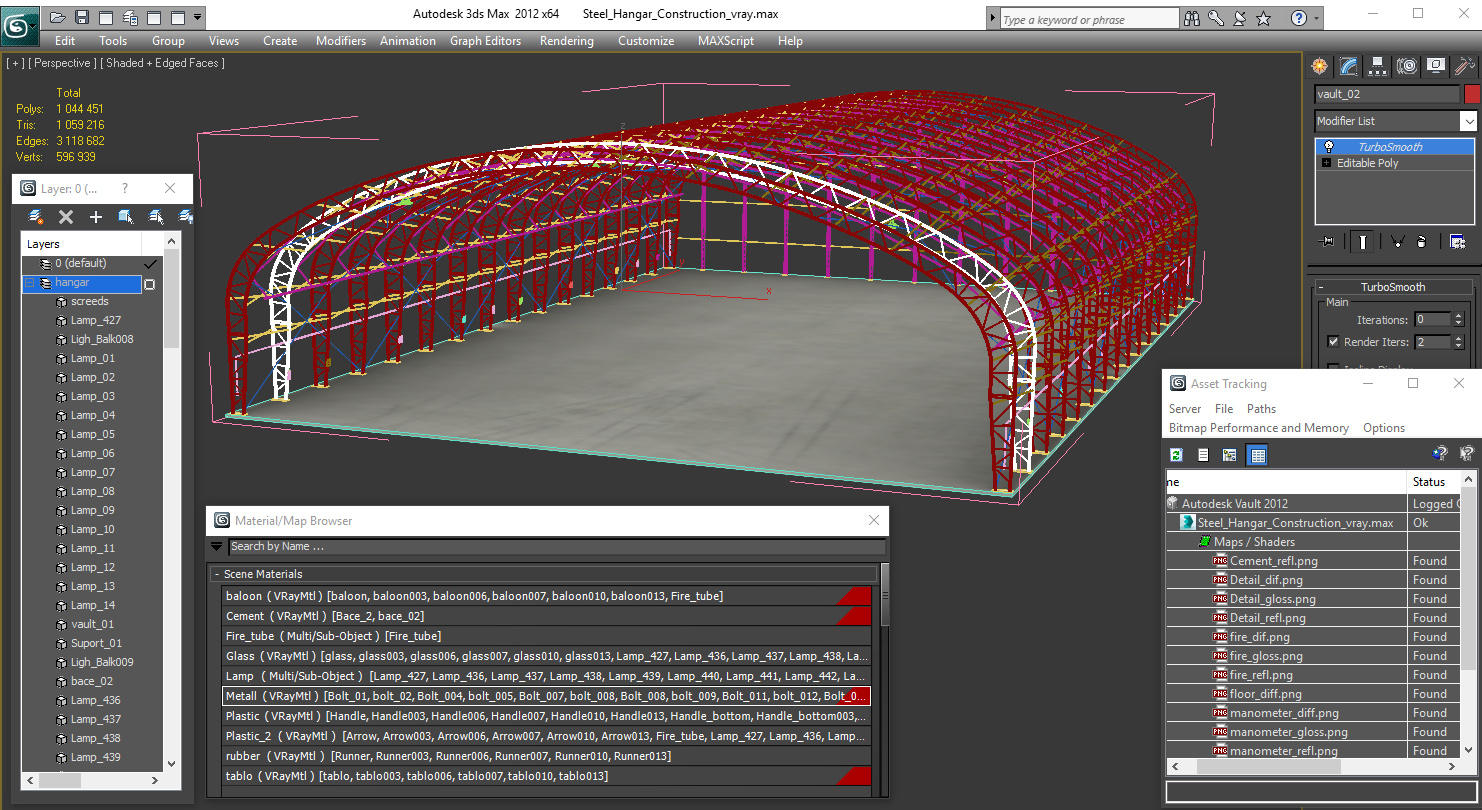Image resolution: width=1482 pixels, height=810 pixels.
Task: Click the Status column header in Asset Tracking
Action: point(1435,482)
